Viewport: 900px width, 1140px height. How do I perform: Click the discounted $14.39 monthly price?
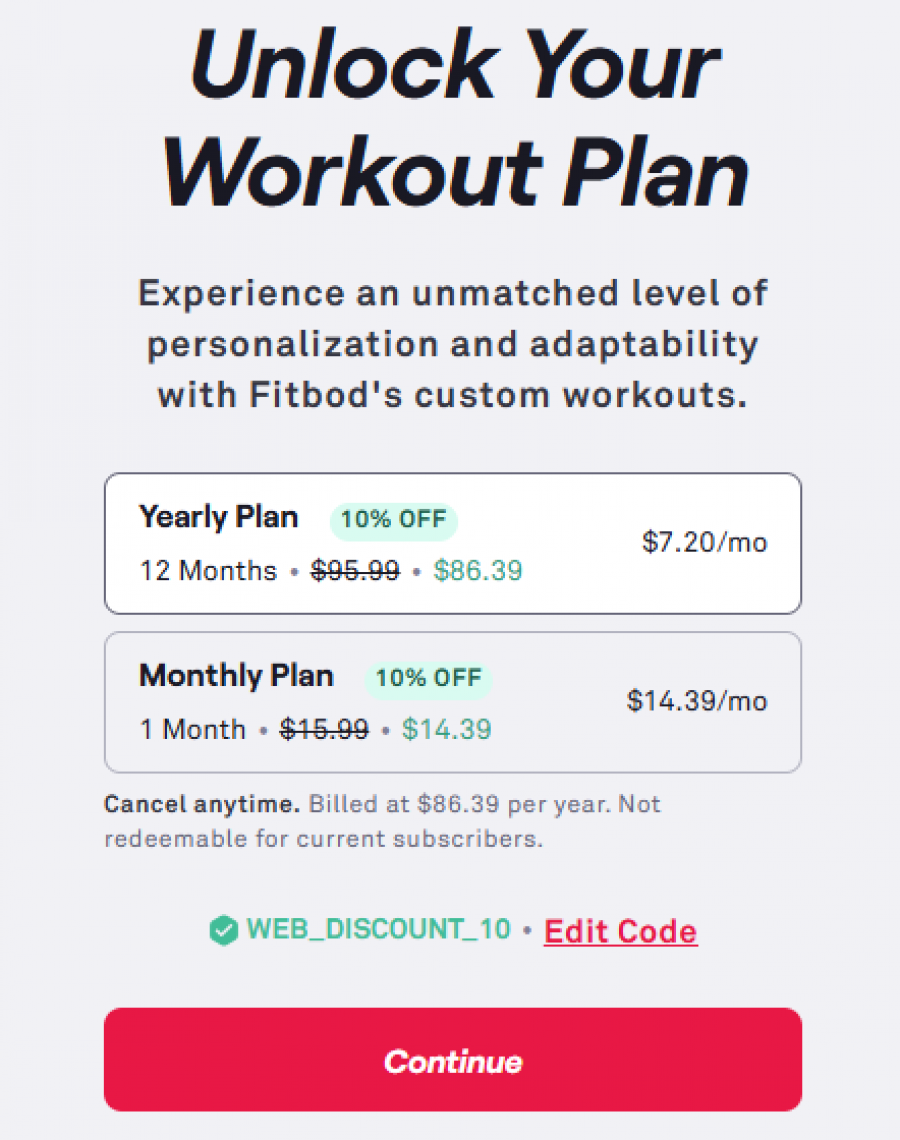click(447, 729)
